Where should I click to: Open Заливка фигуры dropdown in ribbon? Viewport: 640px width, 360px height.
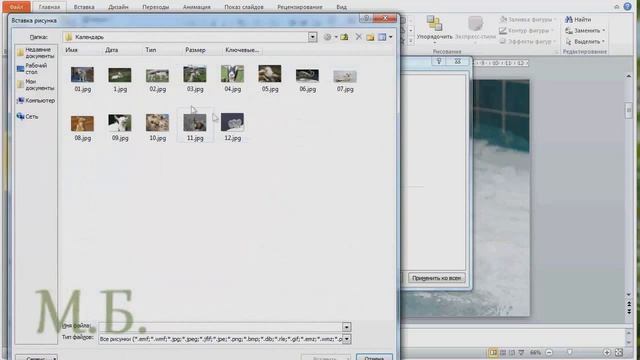527,19
